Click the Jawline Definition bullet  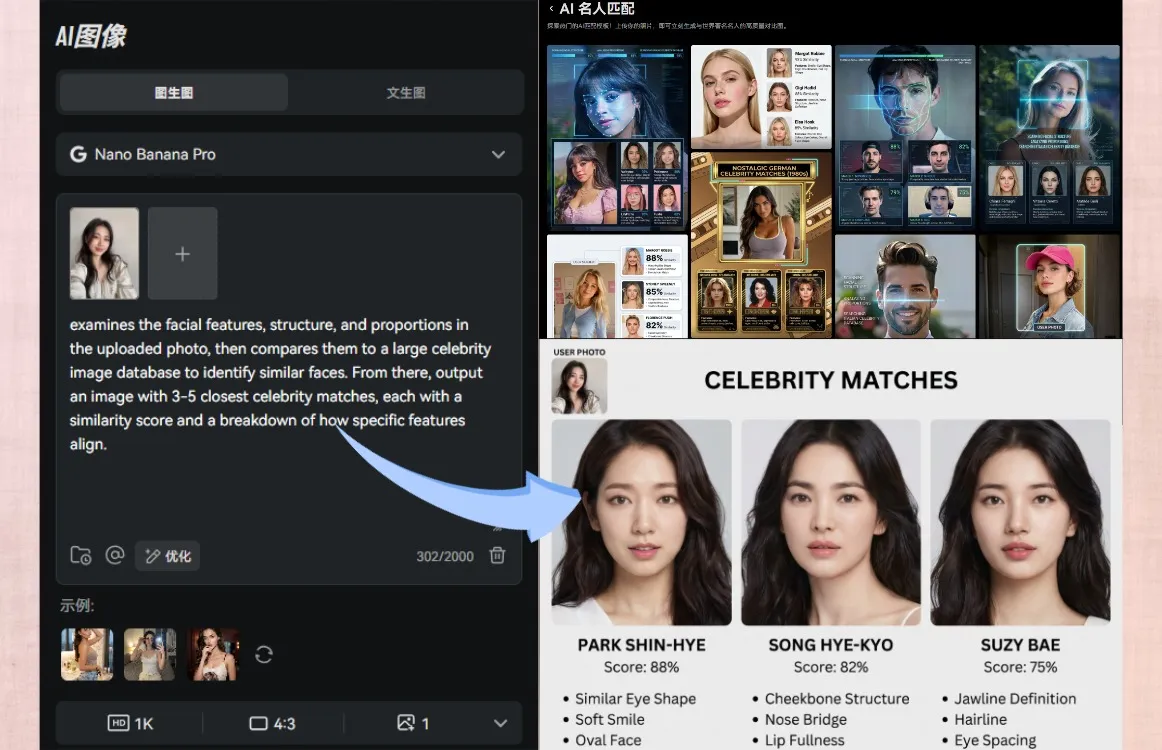tap(1015, 699)
